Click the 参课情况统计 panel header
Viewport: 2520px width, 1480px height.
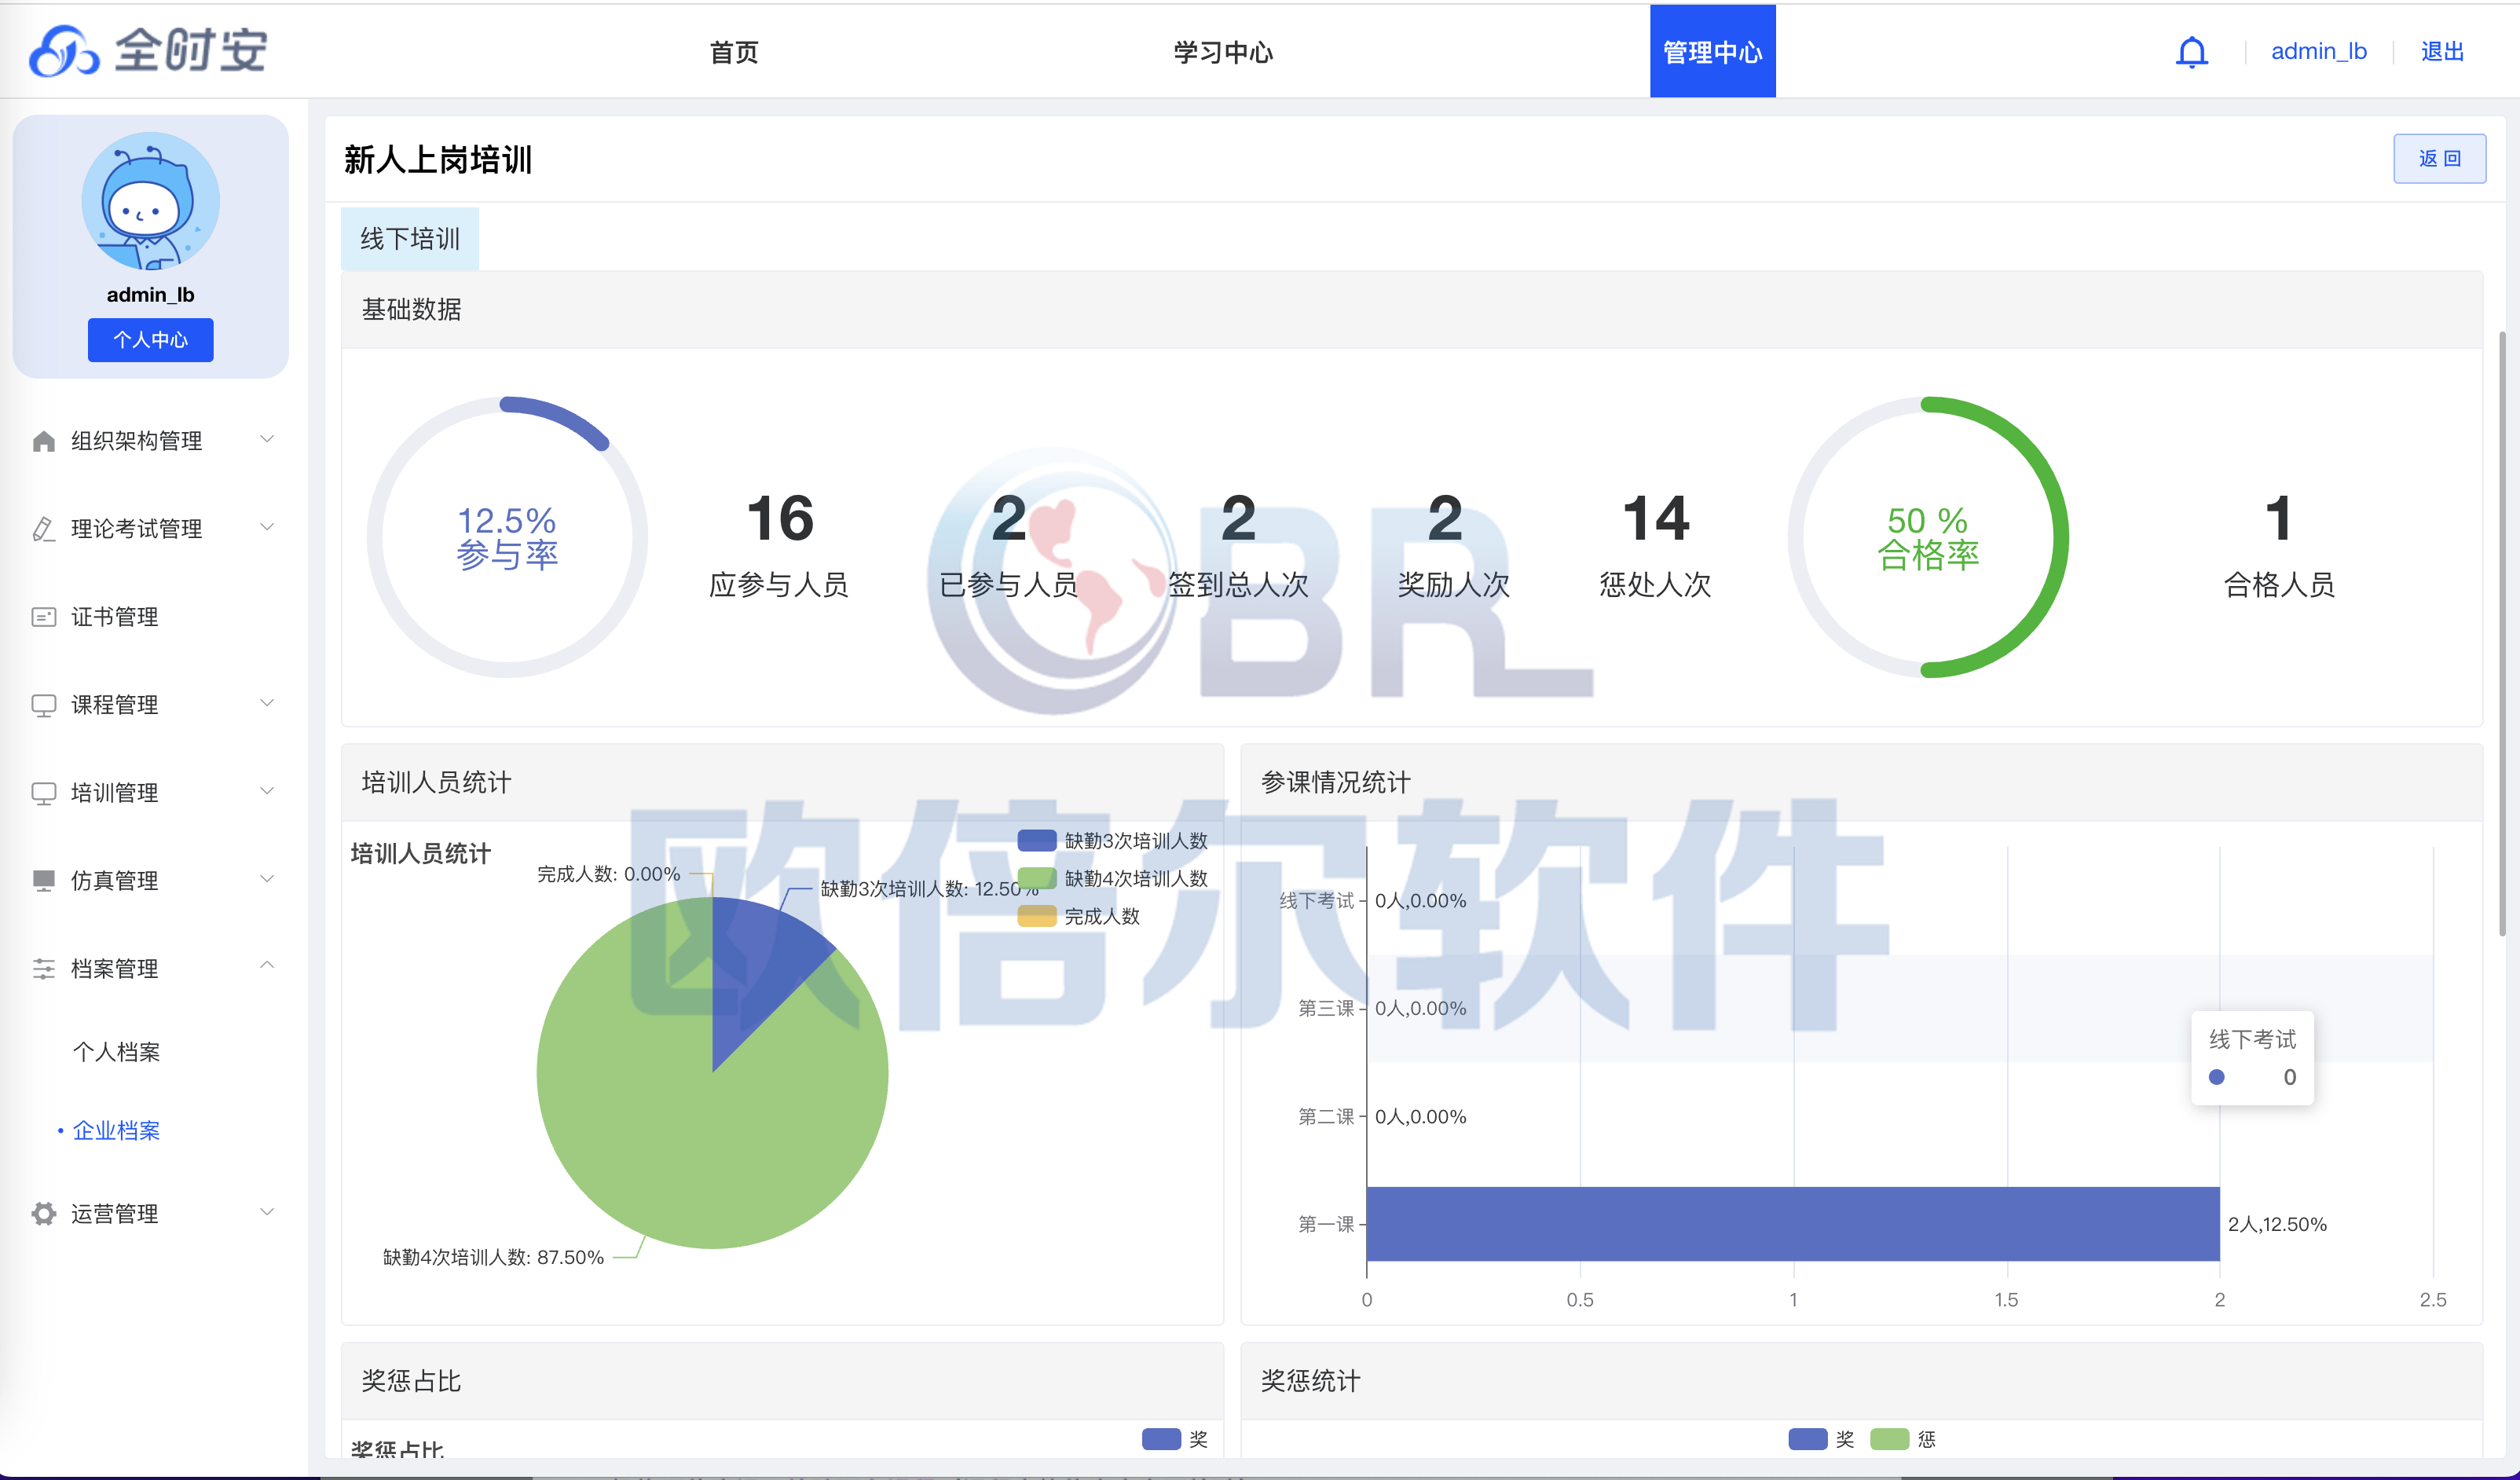(1861, 782)
